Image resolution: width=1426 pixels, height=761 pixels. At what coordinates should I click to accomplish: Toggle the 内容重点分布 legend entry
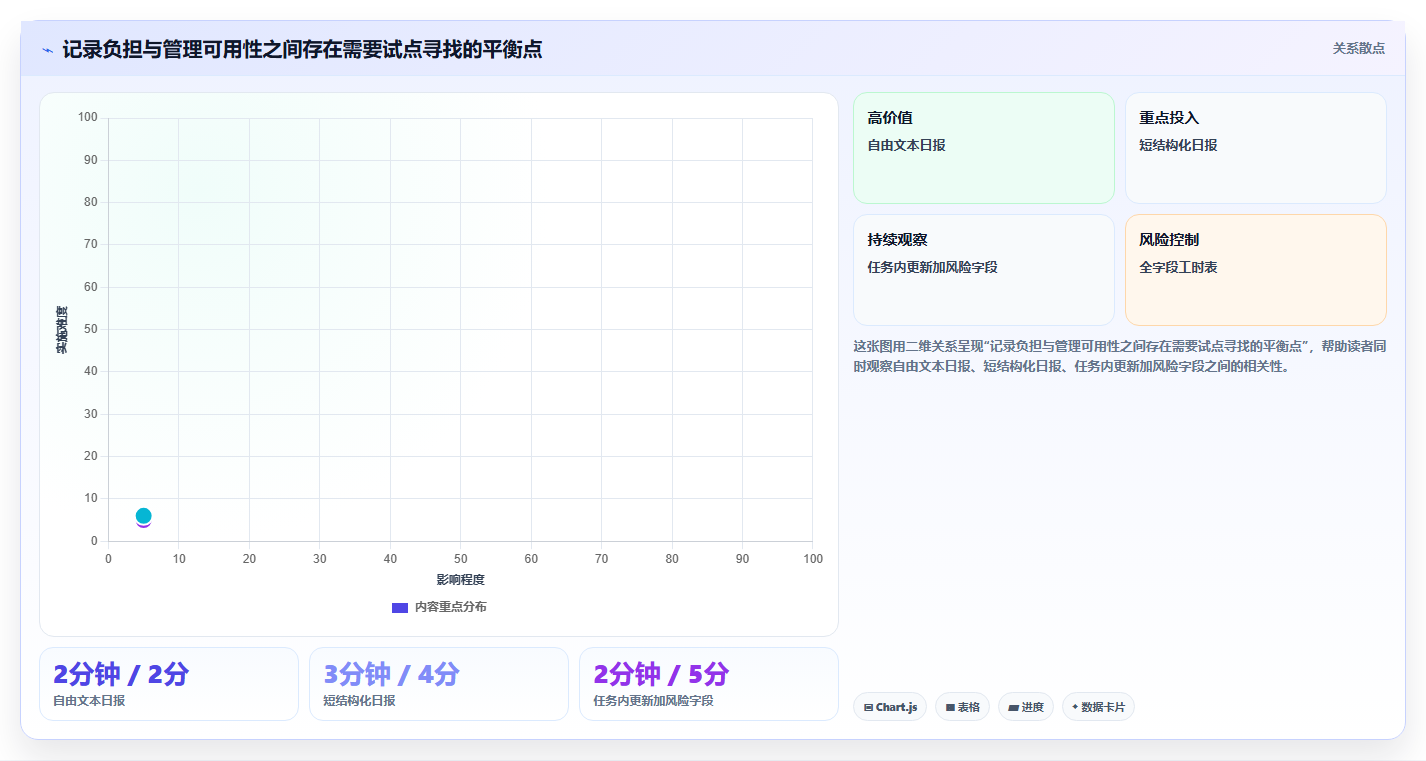tap(439, 607)
